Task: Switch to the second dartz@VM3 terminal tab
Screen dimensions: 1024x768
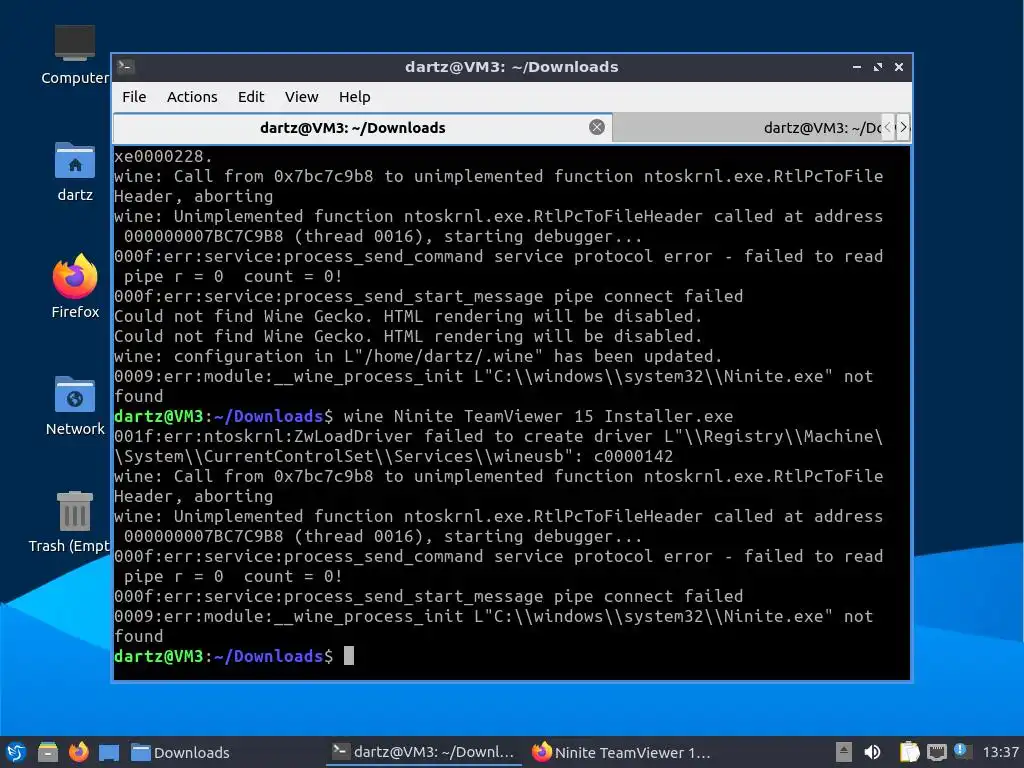Action: (x=748, y=127)
